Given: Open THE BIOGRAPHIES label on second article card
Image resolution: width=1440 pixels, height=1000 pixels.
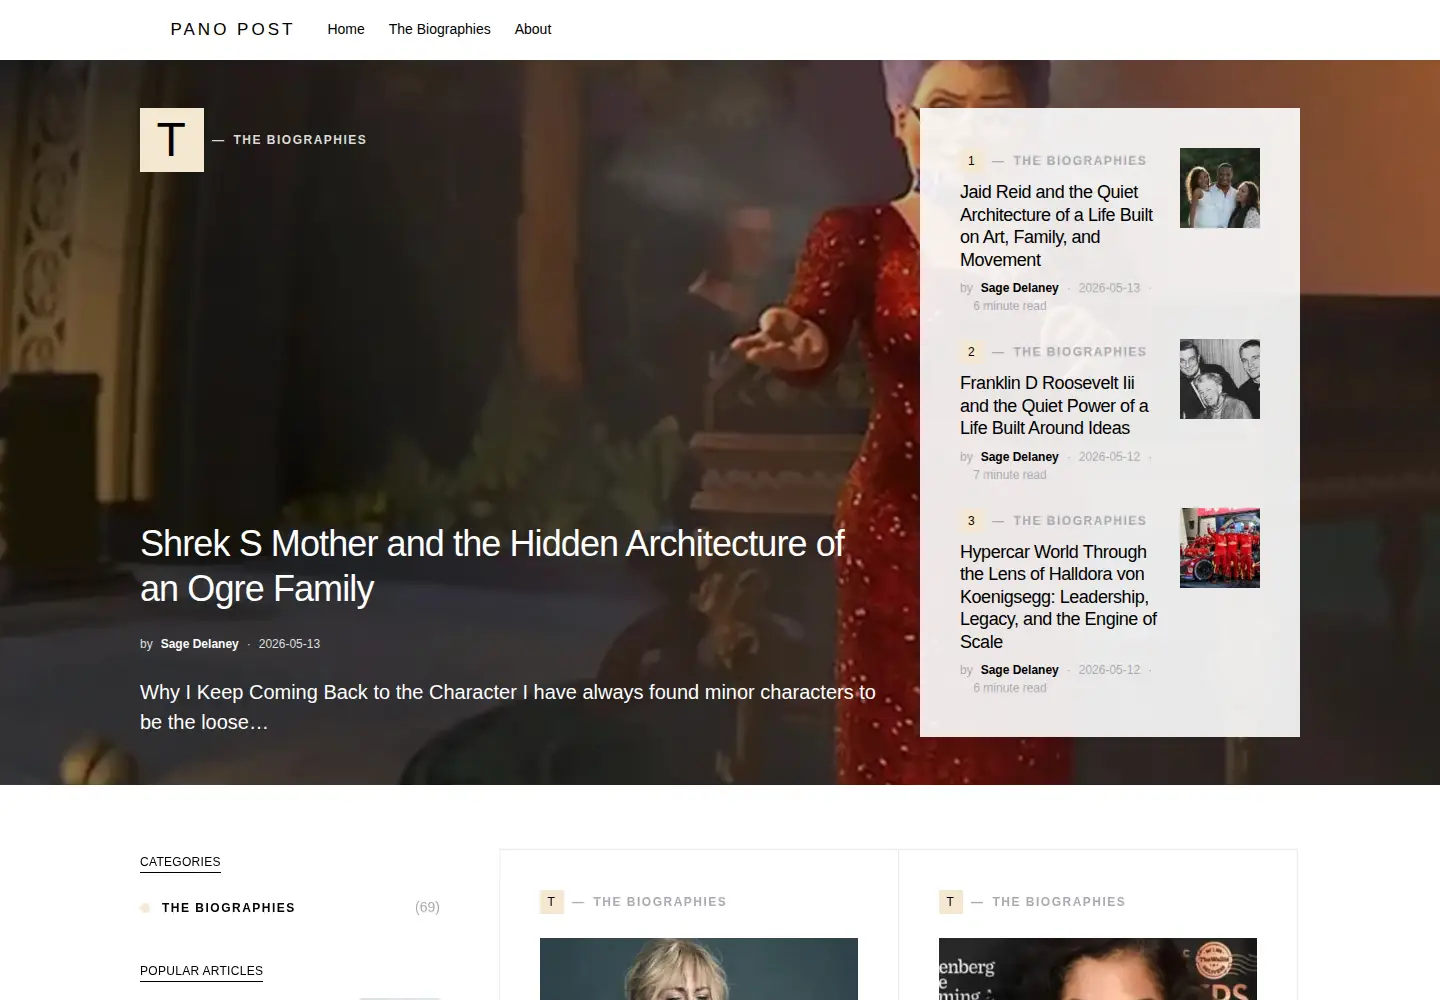Looking at the screenshot, I should coord(1059,902).
